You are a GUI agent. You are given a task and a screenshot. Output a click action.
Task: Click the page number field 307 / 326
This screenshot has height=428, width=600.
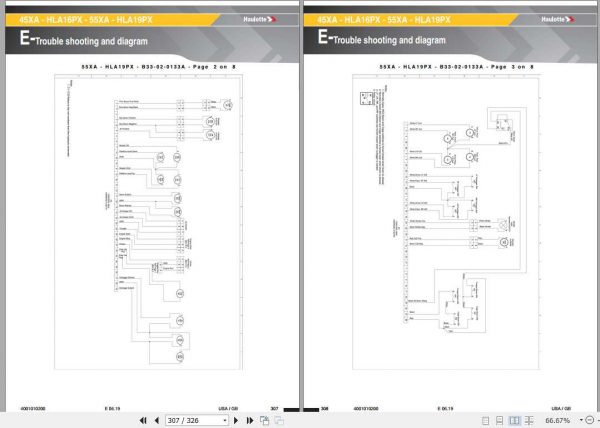[x=197, y=420]
